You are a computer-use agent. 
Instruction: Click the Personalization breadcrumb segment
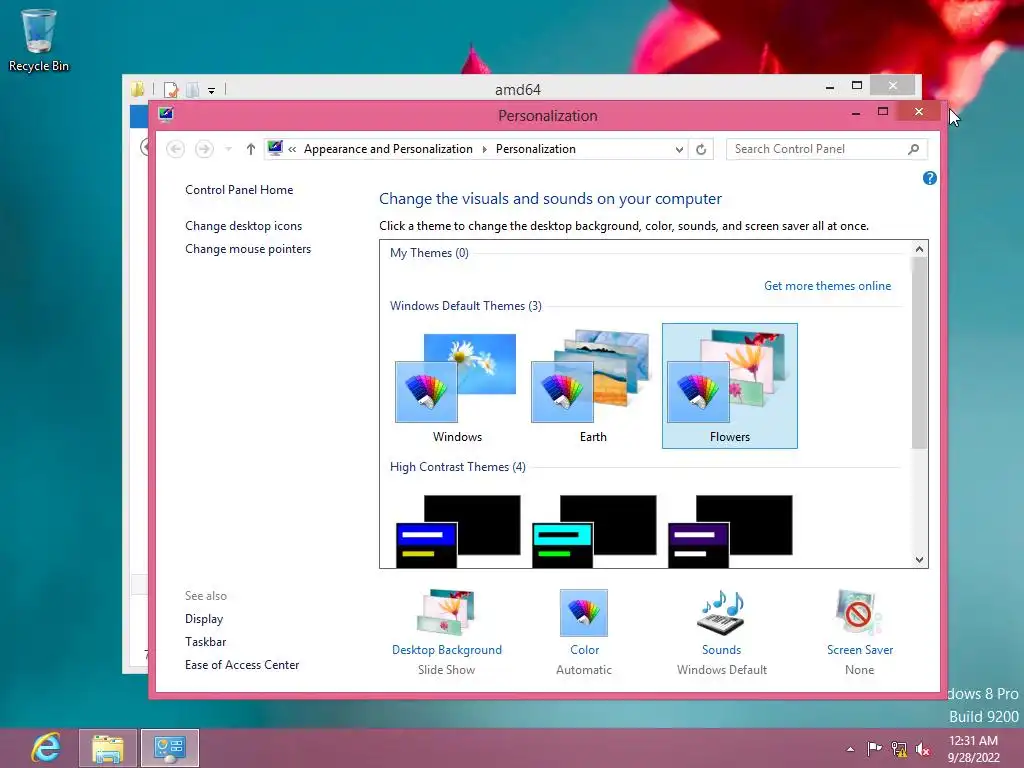[536, 149]
